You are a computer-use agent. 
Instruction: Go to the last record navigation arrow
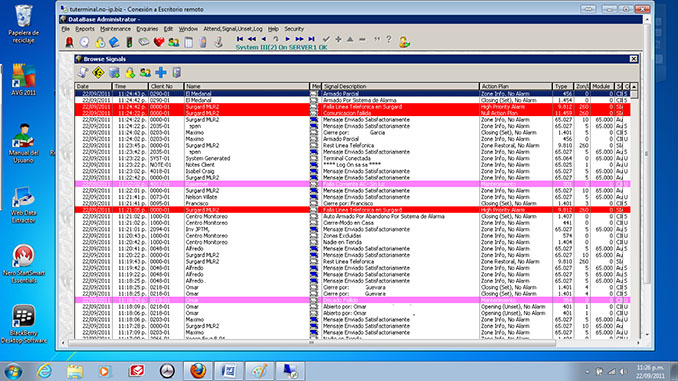[311, 39]
